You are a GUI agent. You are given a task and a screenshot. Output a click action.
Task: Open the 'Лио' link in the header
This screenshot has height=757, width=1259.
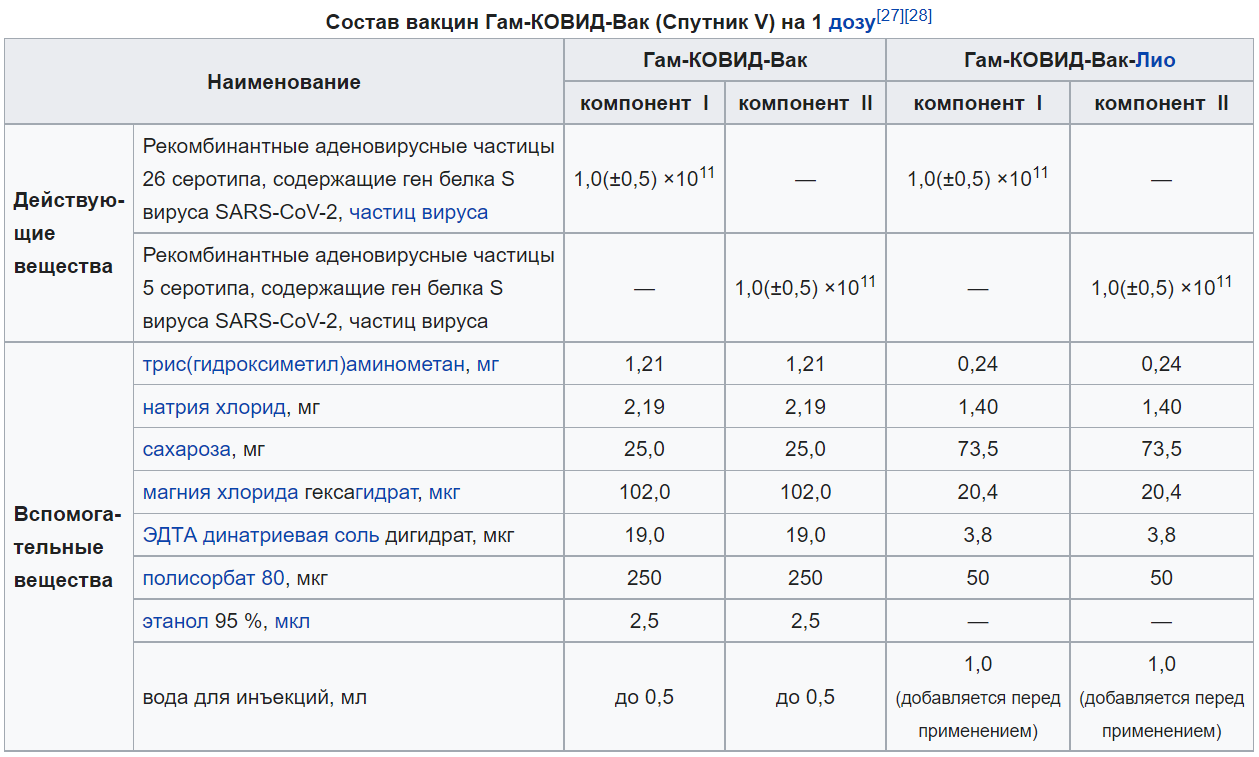tap(1155, 60)
